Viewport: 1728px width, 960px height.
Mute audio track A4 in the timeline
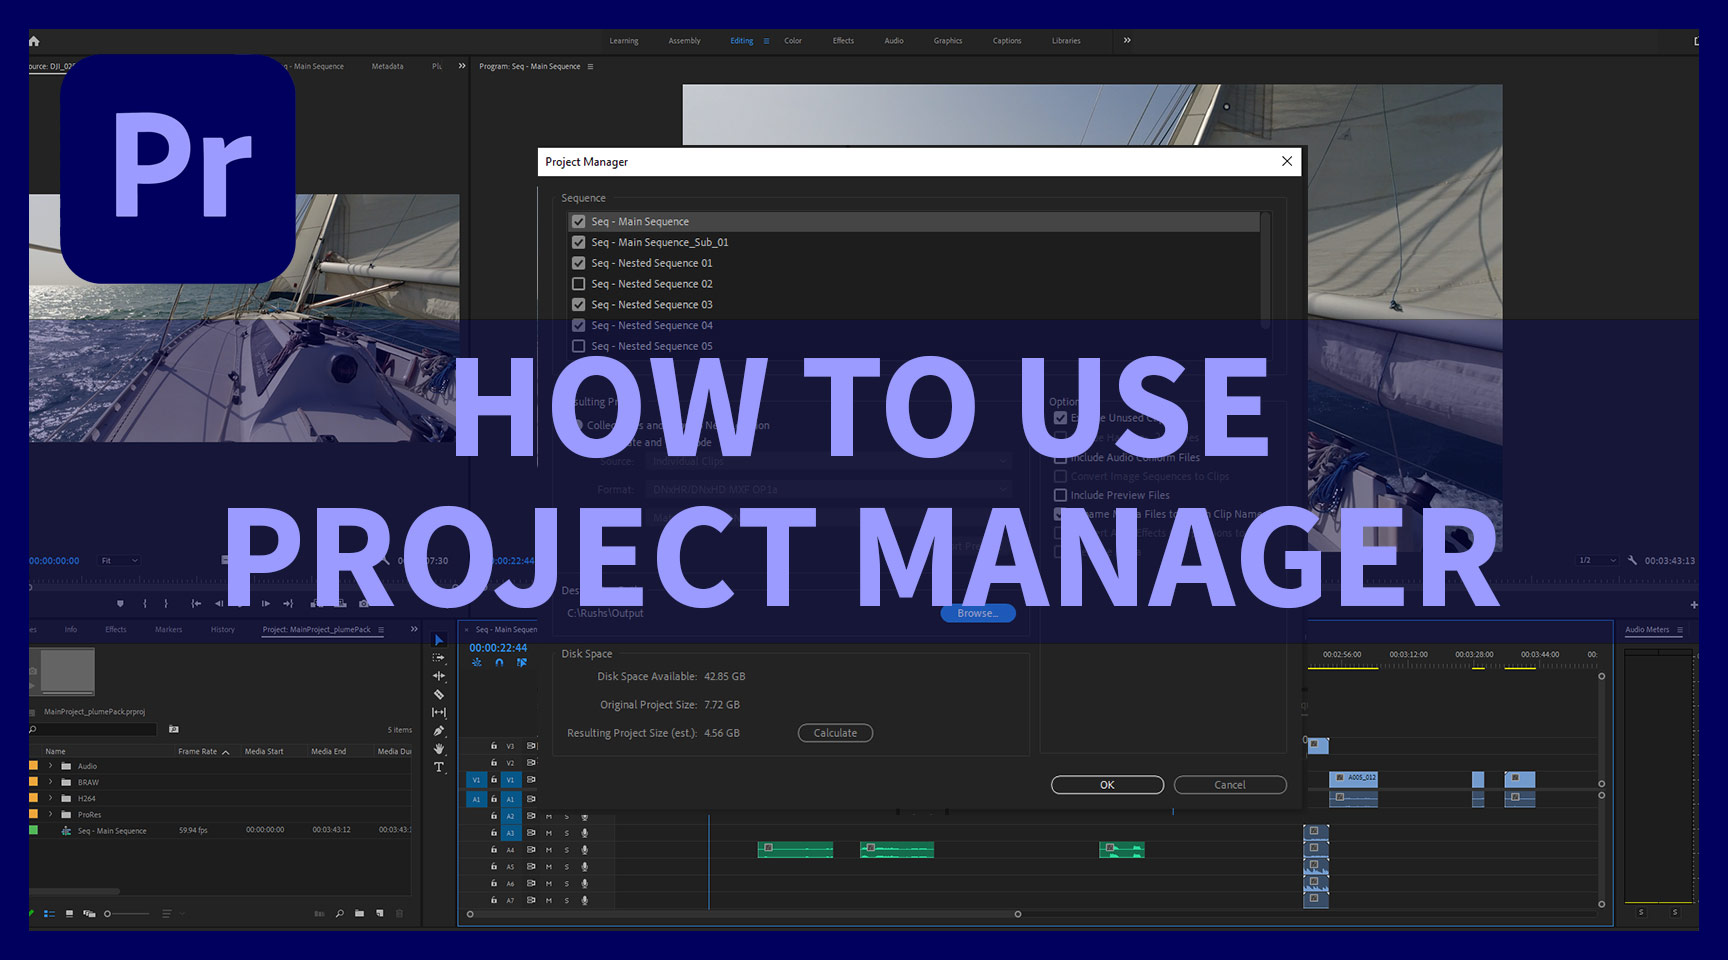coord(549,850)
